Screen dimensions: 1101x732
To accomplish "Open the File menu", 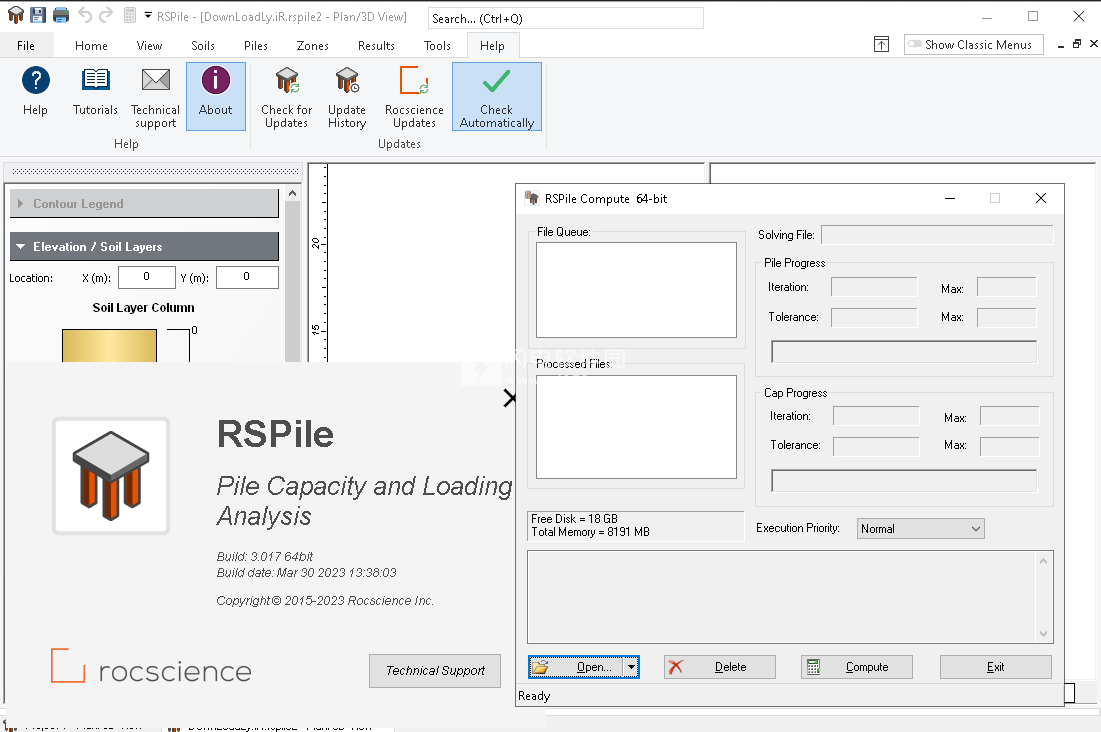I will point(26,46).
